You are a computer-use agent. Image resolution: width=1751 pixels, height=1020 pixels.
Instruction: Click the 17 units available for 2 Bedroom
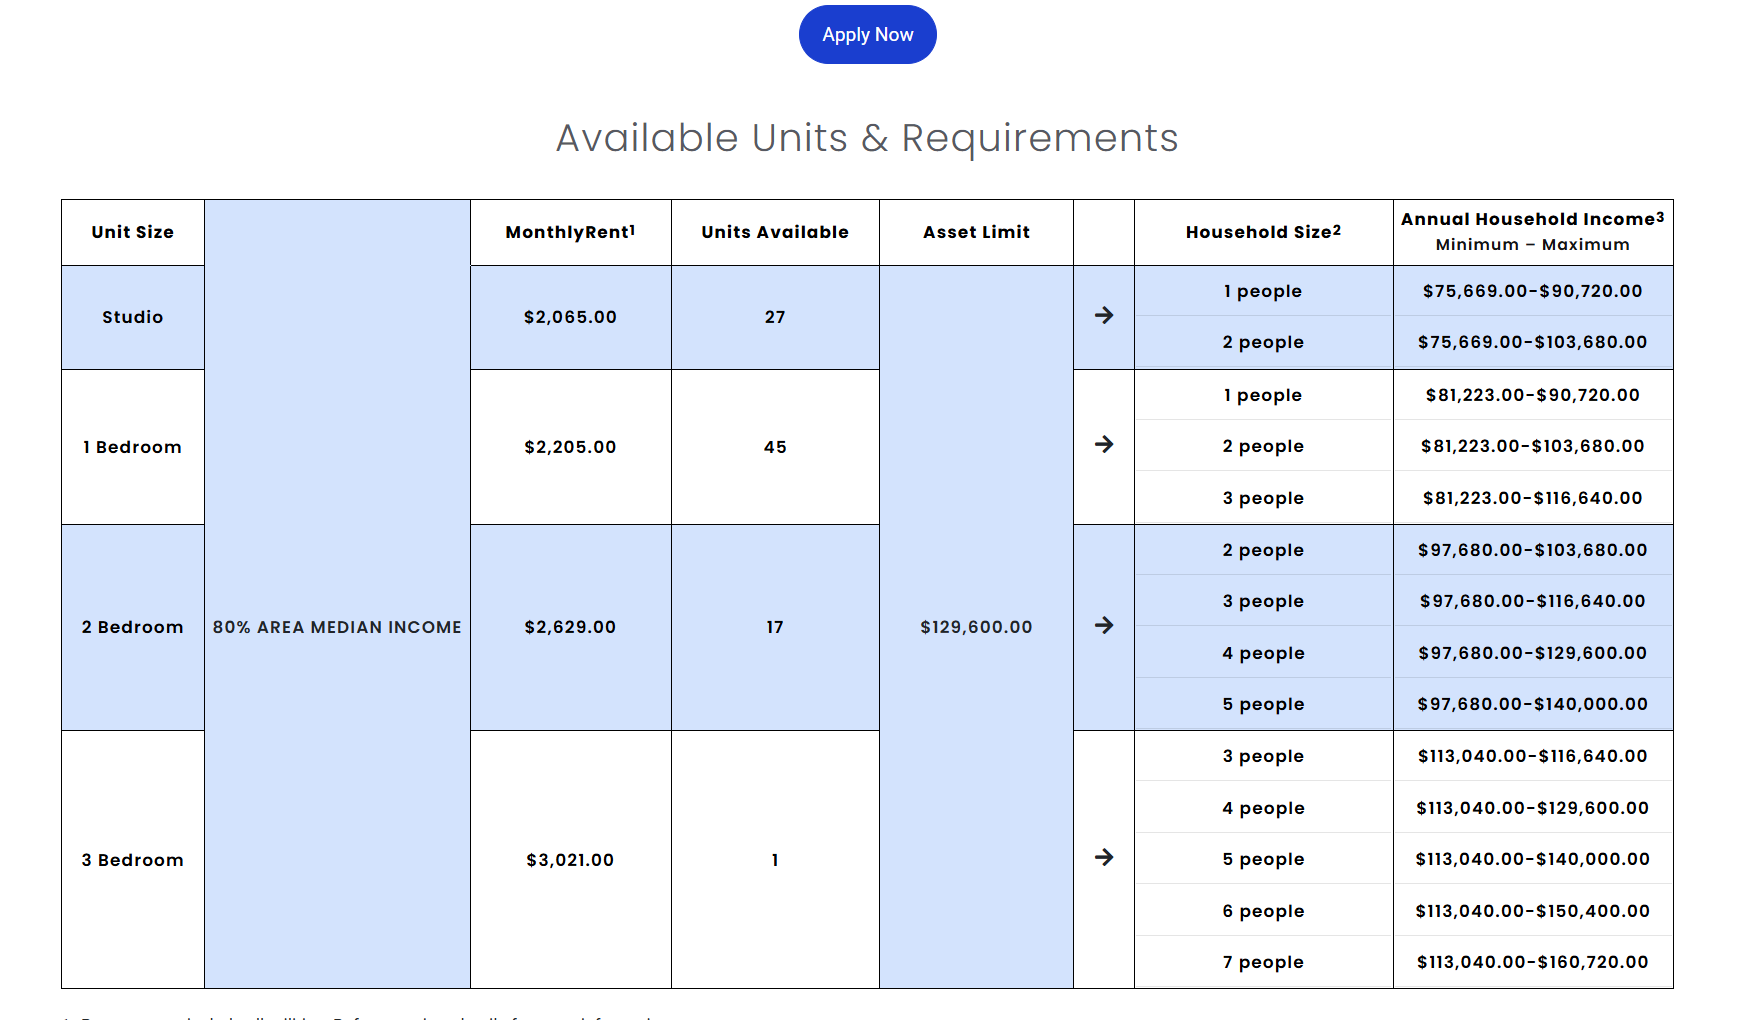(x=775, y=627)
